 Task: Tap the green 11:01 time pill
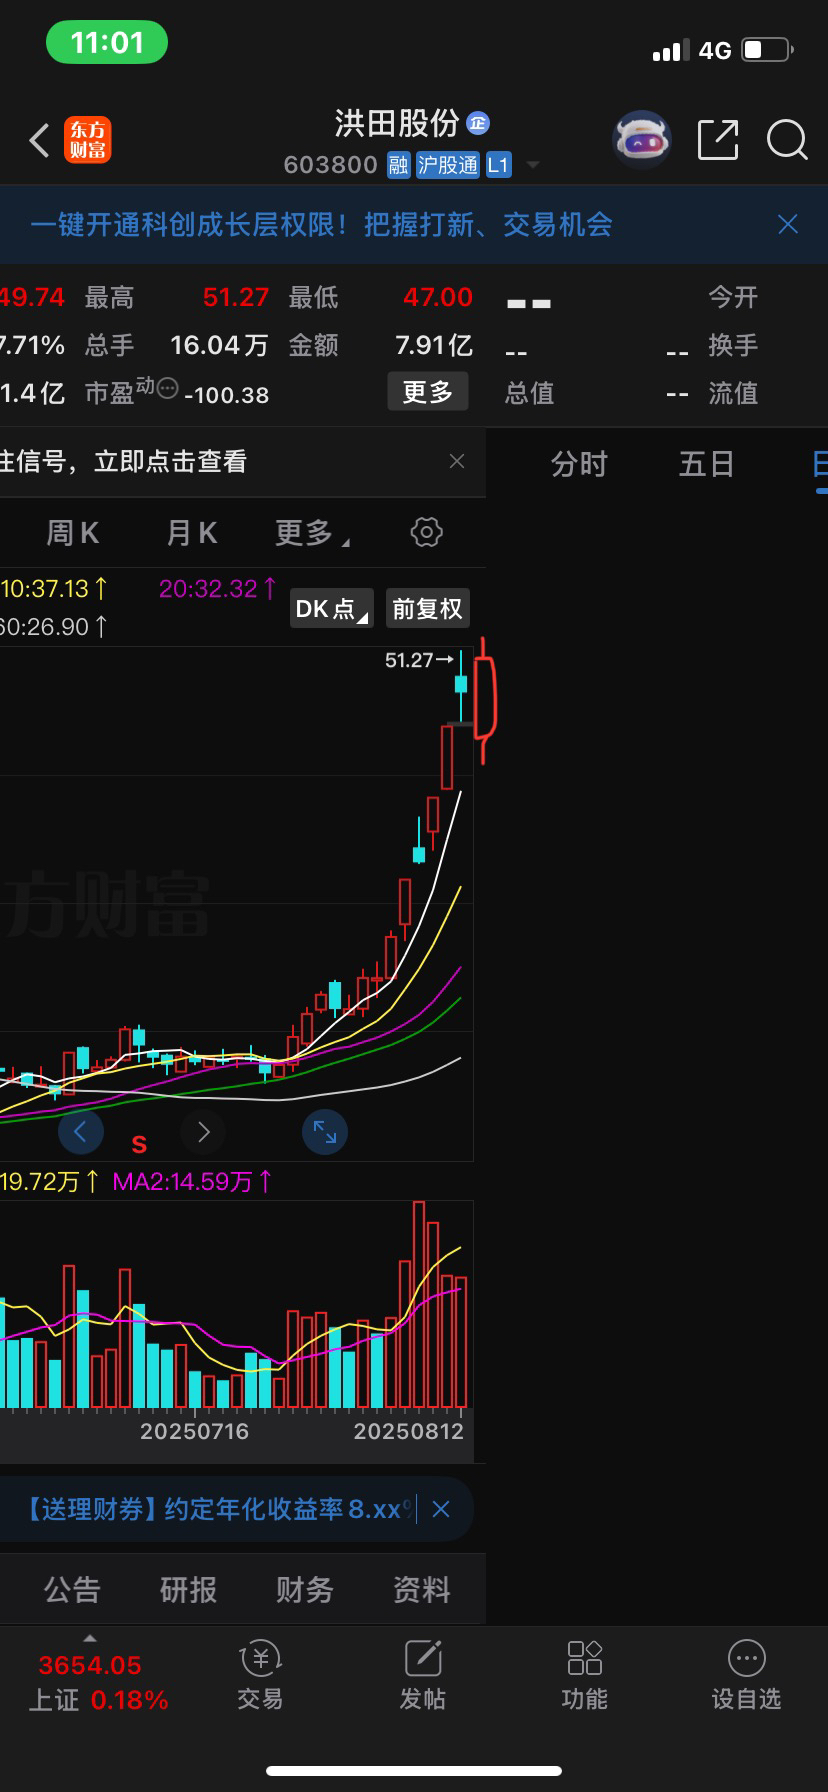coord(107,42)
